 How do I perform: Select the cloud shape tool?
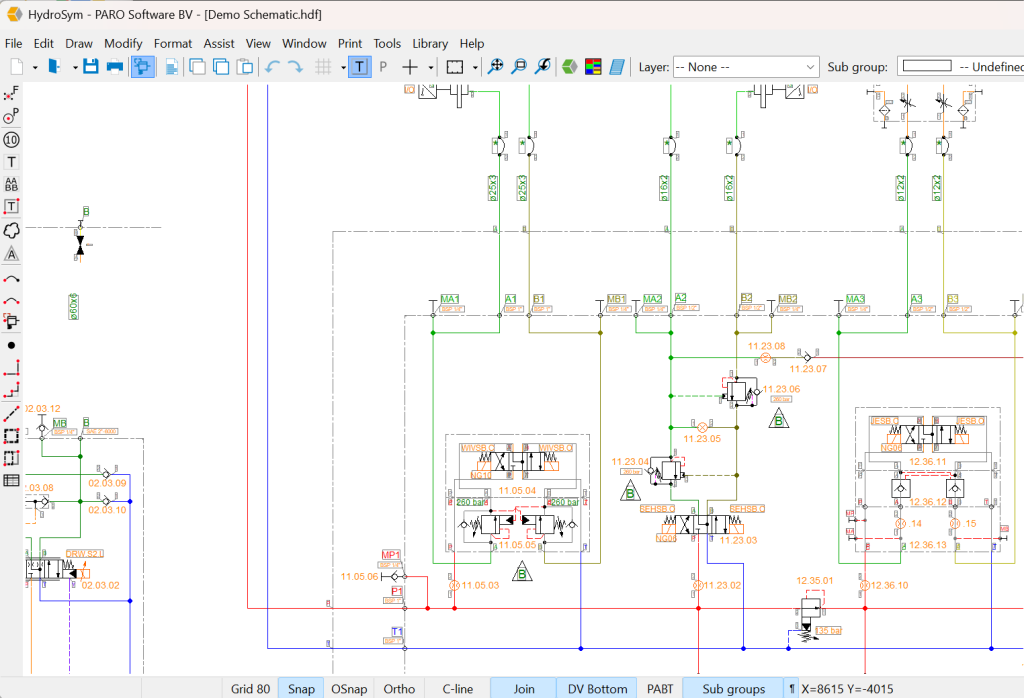[11, 230]
